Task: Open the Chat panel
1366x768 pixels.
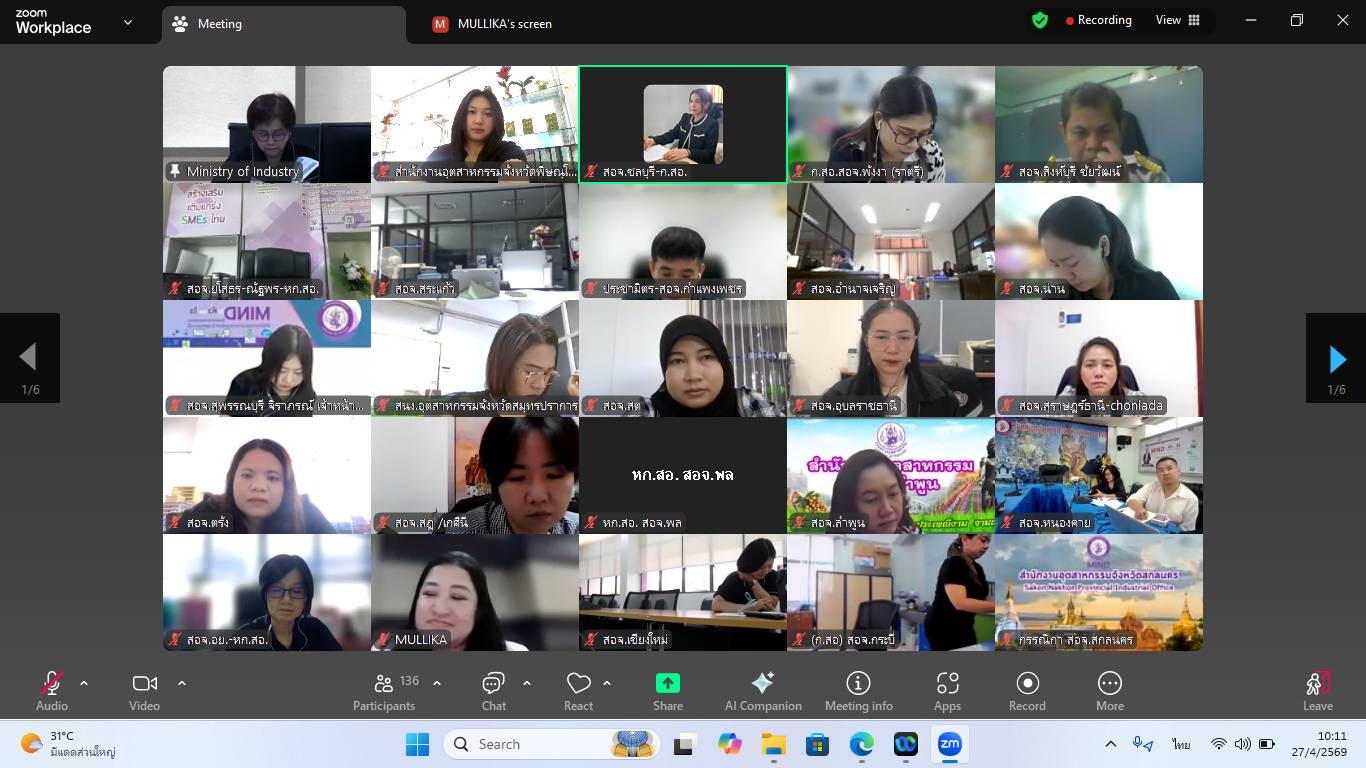Action: tap(493, 691)
